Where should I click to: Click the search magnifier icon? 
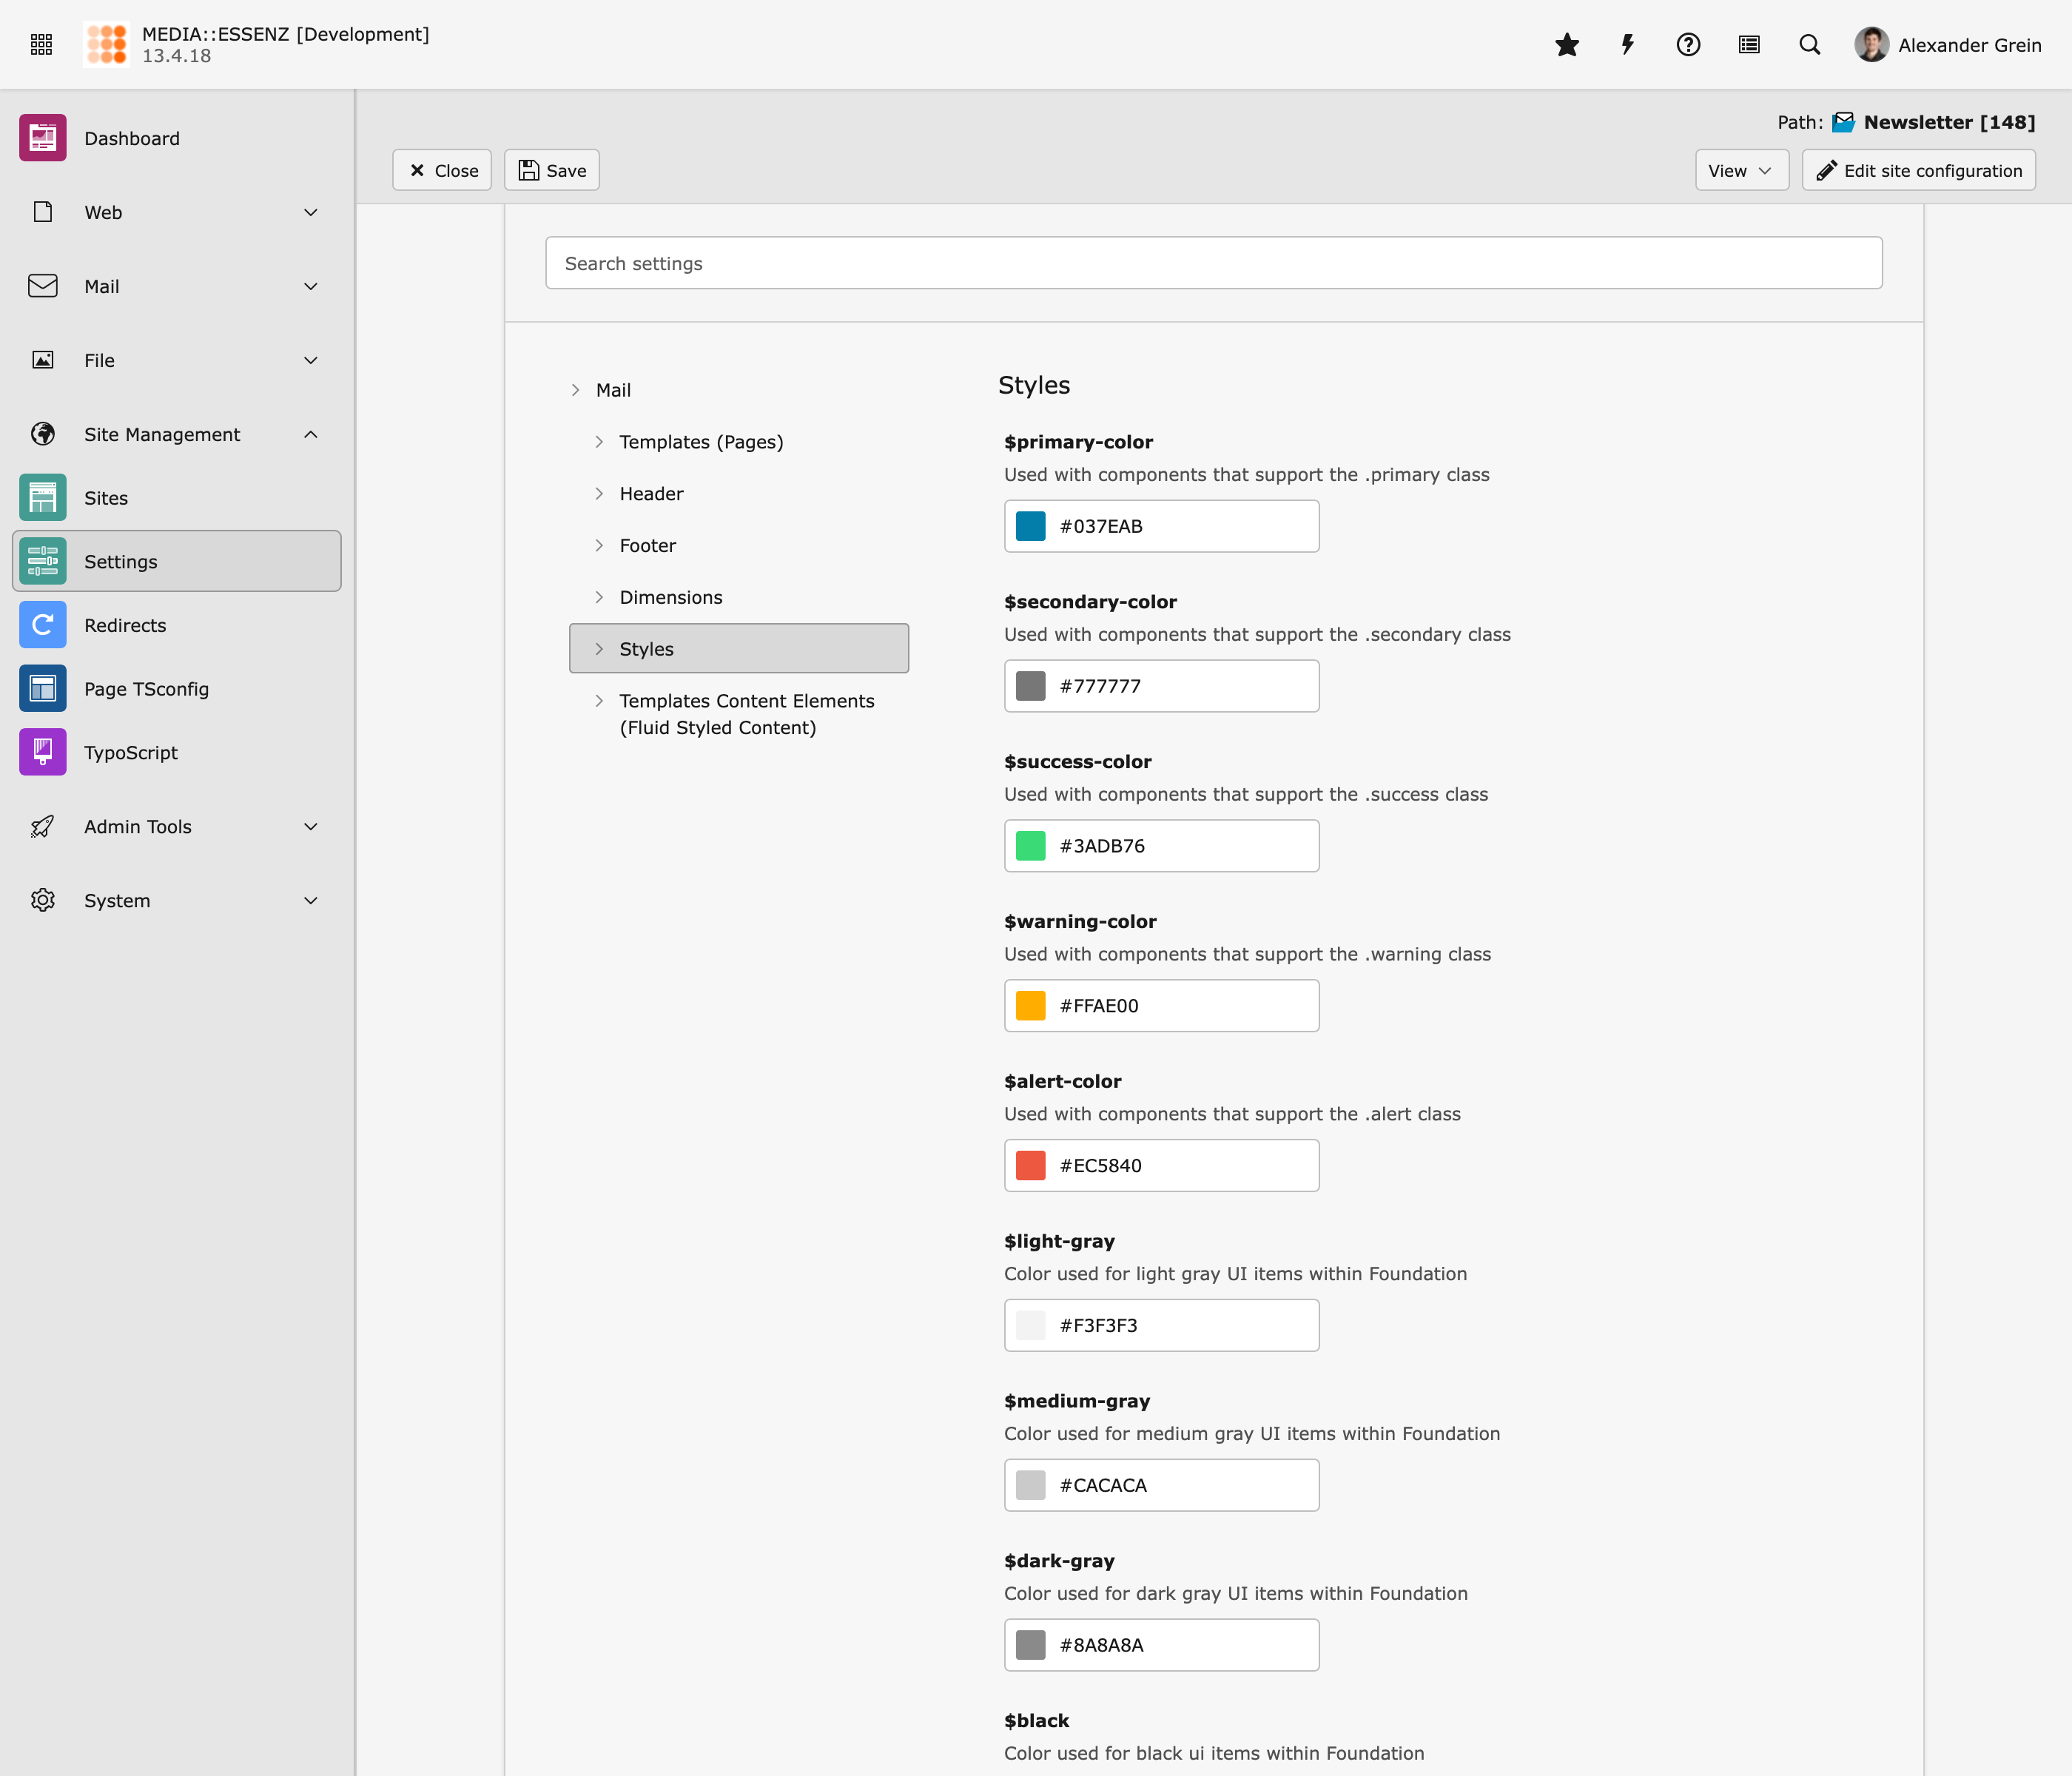tap(1809, 45)
